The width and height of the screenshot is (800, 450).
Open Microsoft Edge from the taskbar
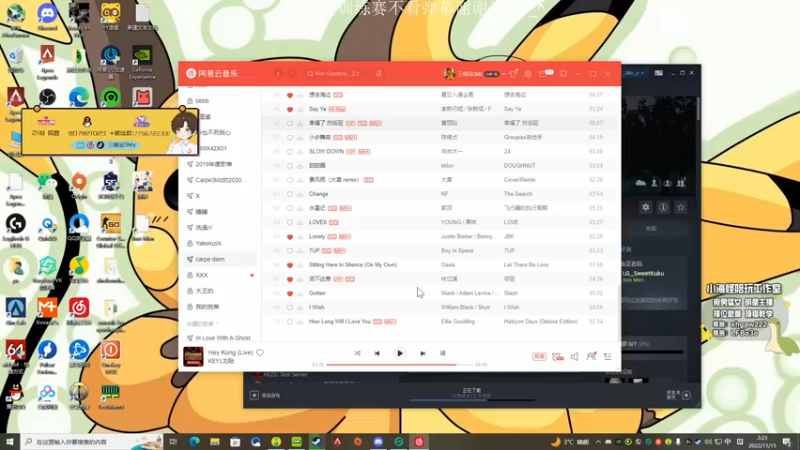(x=194, y=442)
